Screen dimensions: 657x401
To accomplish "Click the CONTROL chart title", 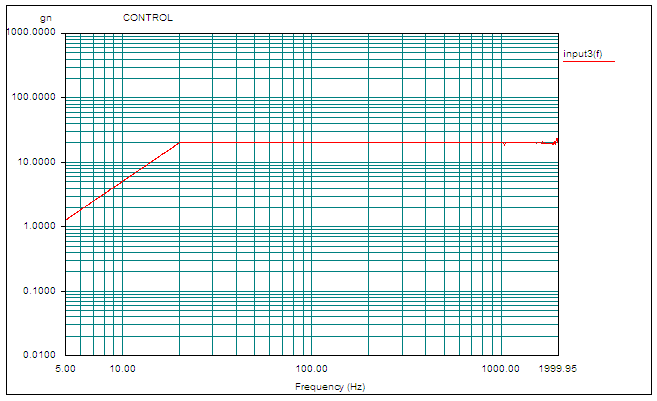I will [147, 18].
